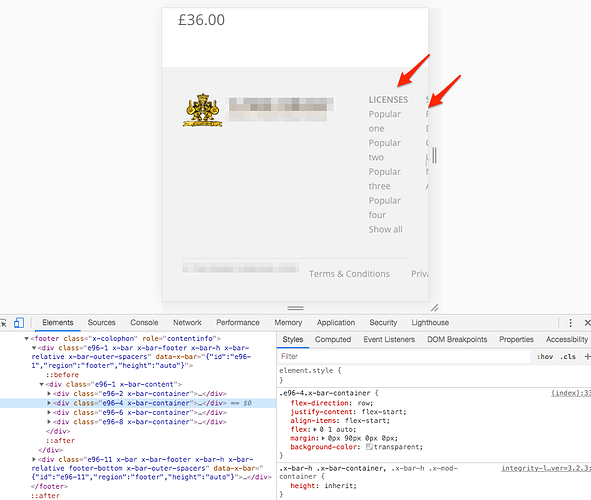Grab the corner resize handle of the viewport

click(435, 308)
